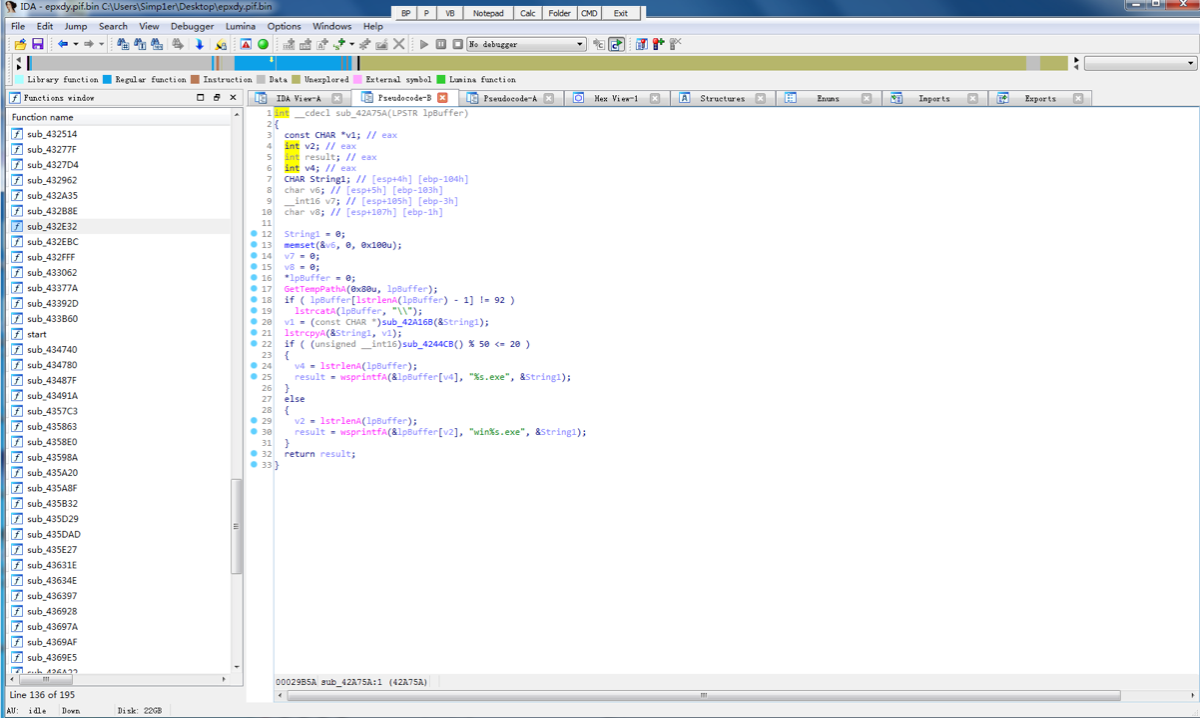This screenshot has height=718, width=1200.
Task: Click sub_4244CB call in pseudocode
Action: [x=428, y=344]
